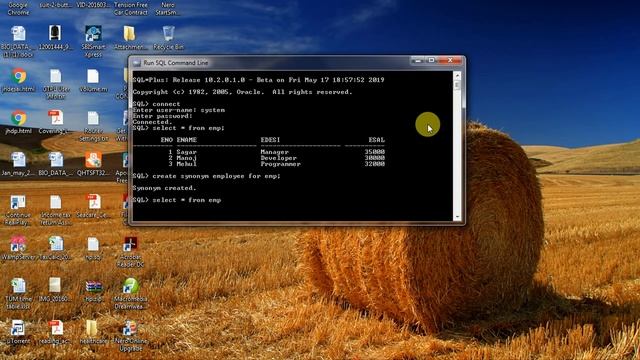Select the Continue RealPlayer shortcut icon
640x360 pixels.
coord(18,210)
